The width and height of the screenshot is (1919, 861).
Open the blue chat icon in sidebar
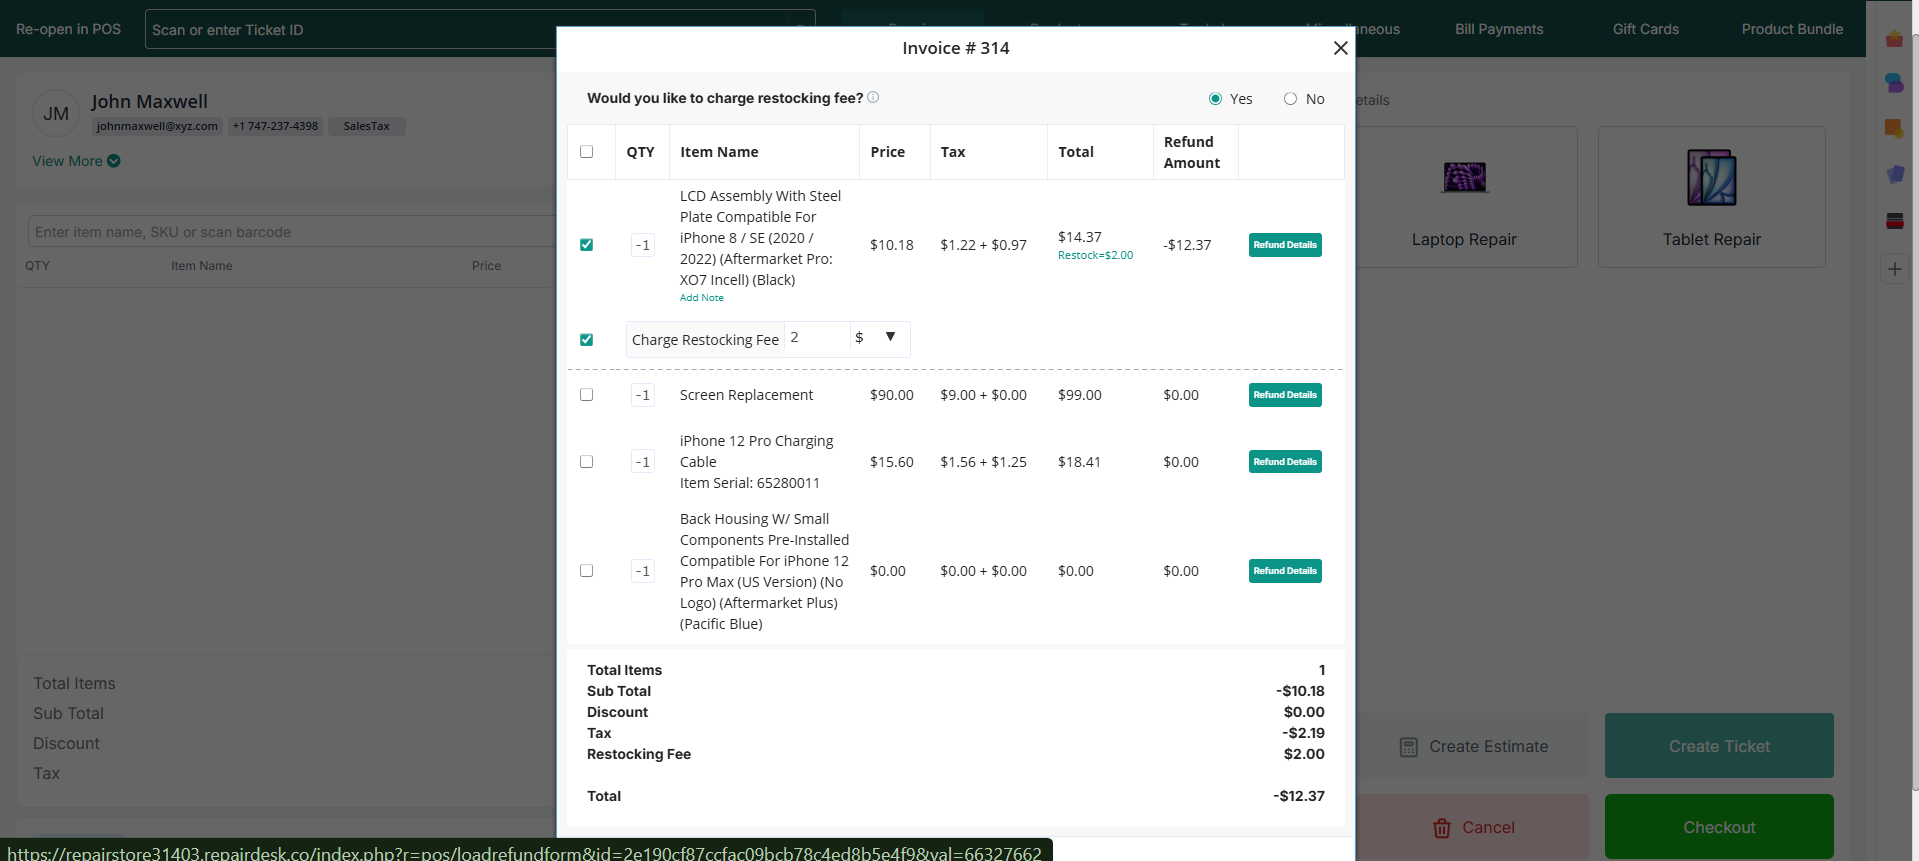pos(1894,83)
